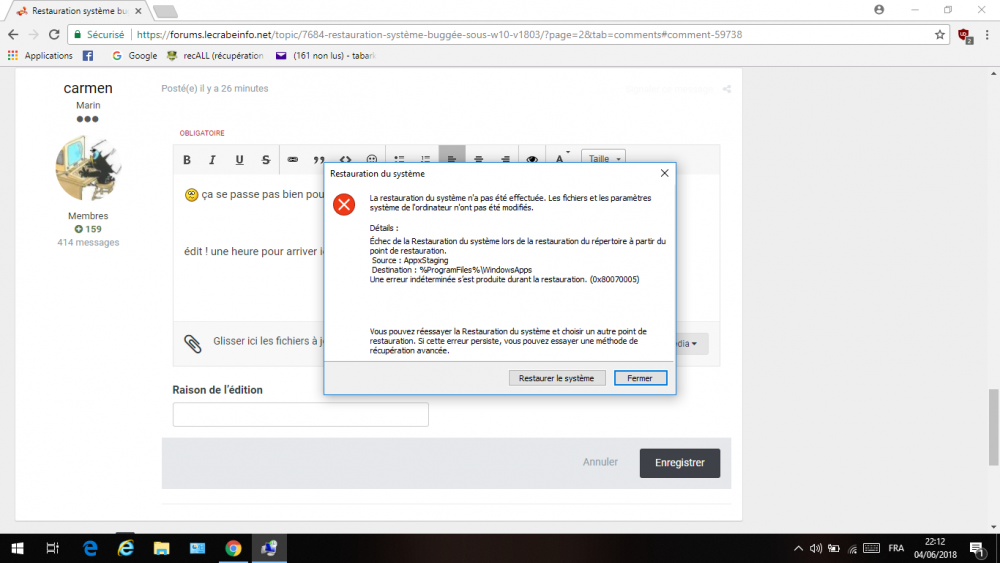Open the uBlock extension icon
Screen dimensions: 1000x563
pyautogui.click(x=965, y=36)
